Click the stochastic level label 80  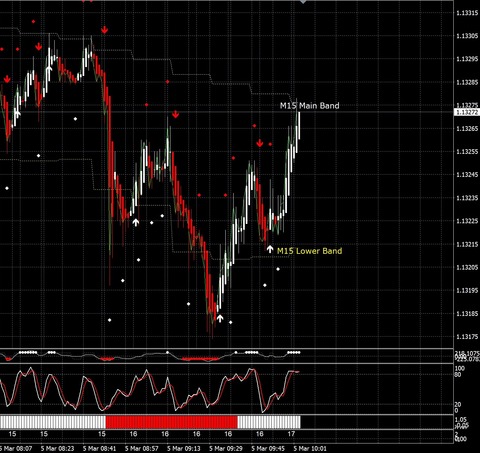[x=458, y=375]
